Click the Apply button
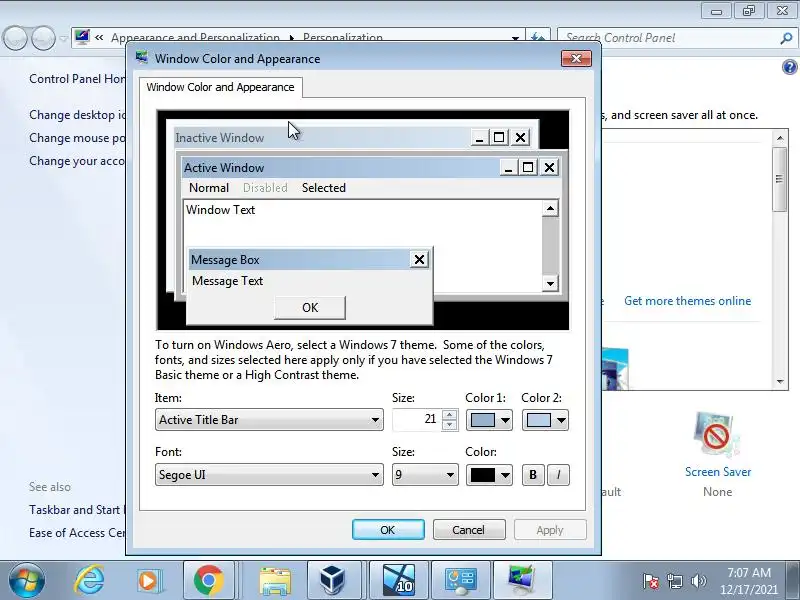The image size is (800, 600). [x=549, y=530]
